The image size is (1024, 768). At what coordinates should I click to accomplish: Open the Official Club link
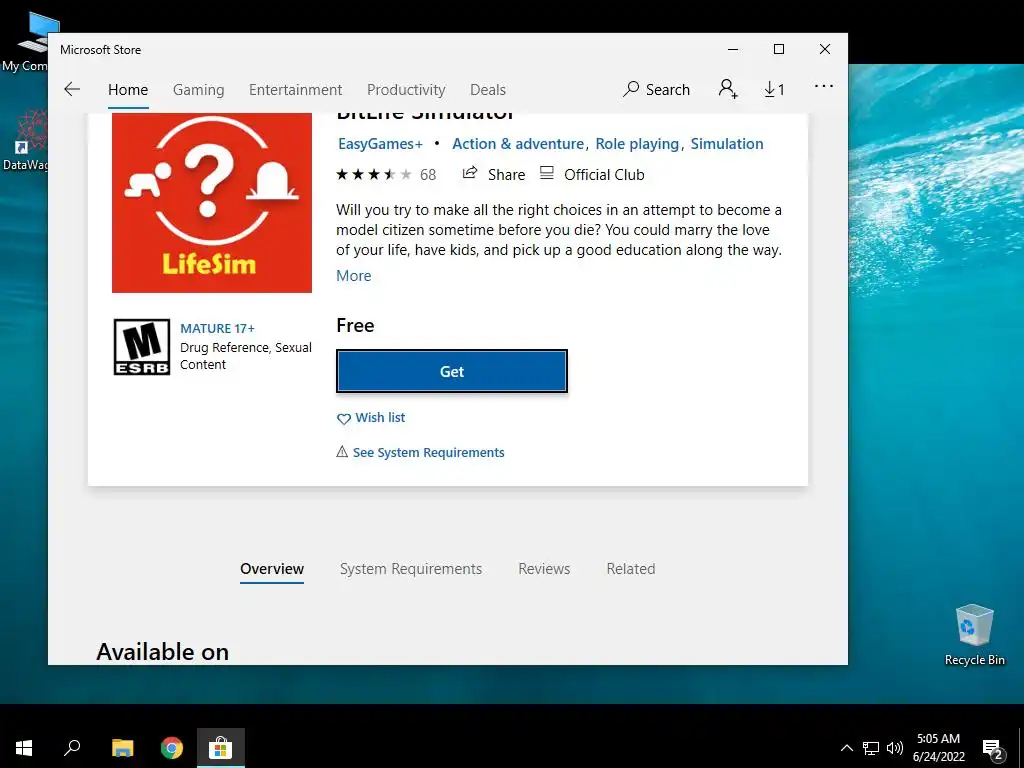tap(592, 174)
